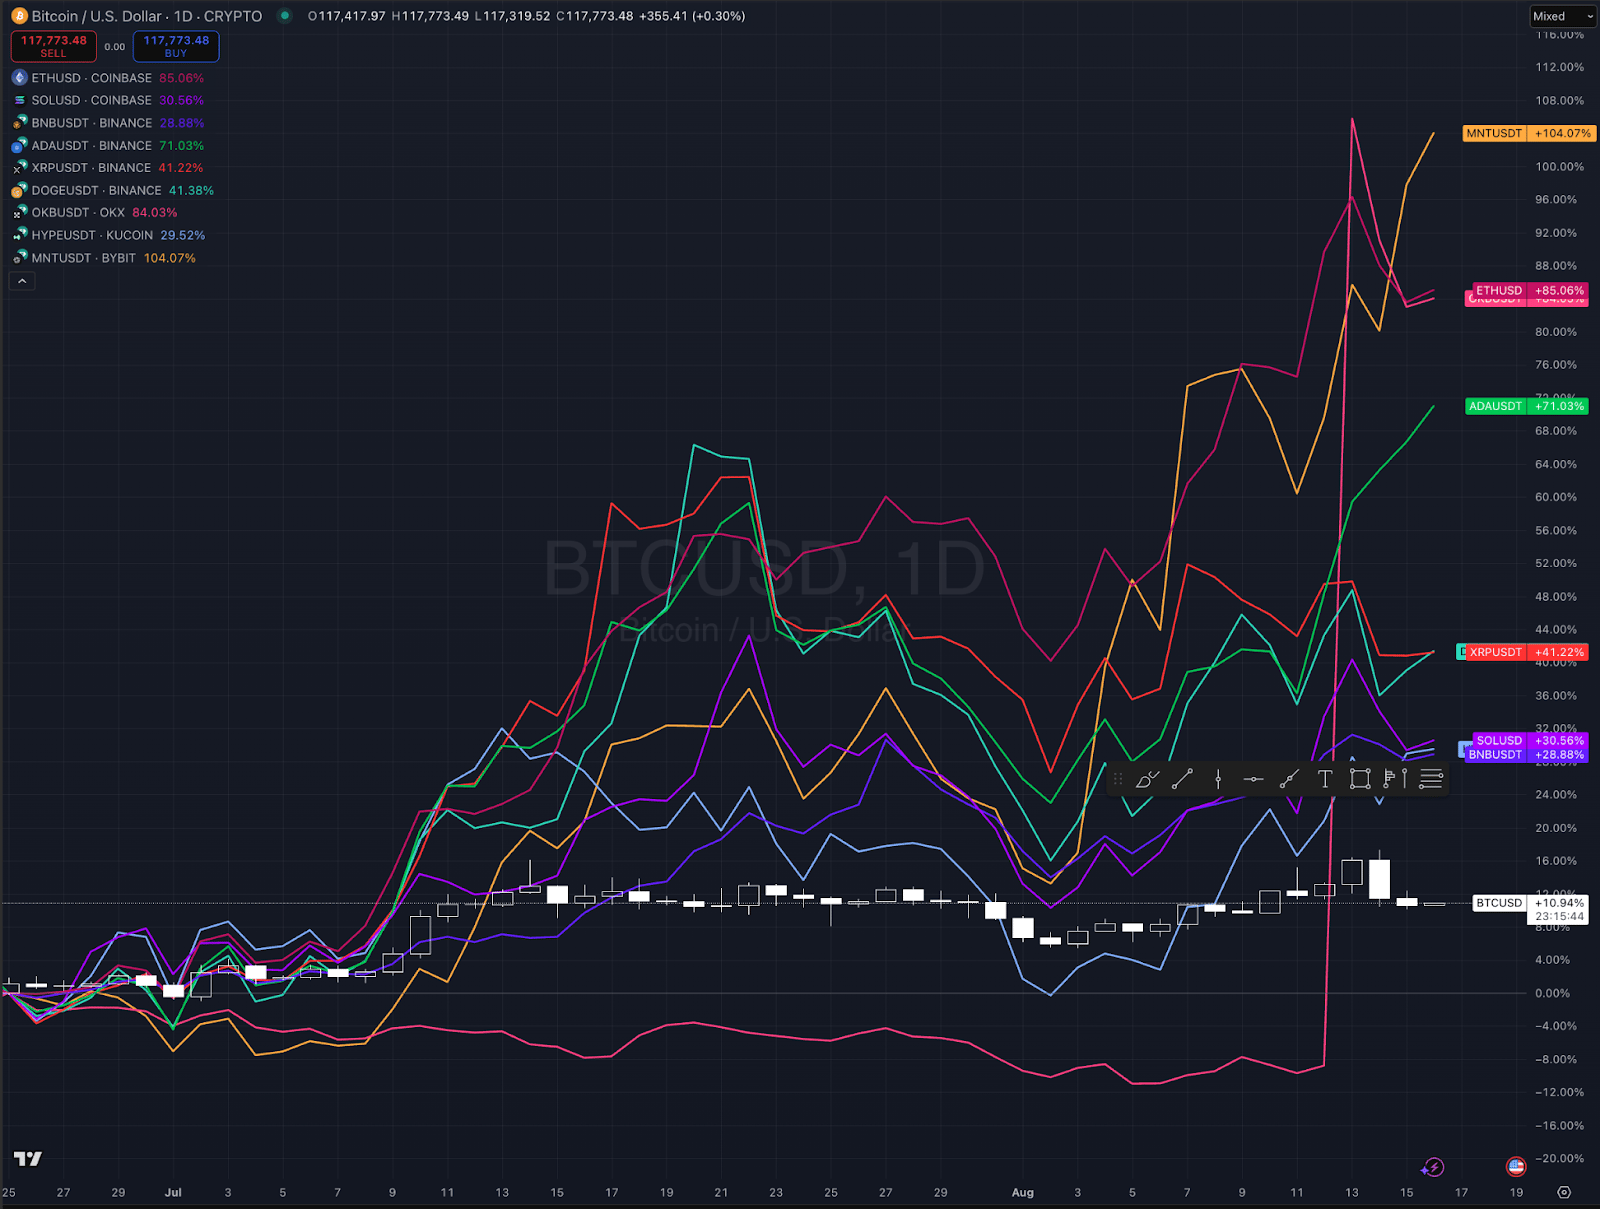Select the Horizontal line tool

(1253, 779)
